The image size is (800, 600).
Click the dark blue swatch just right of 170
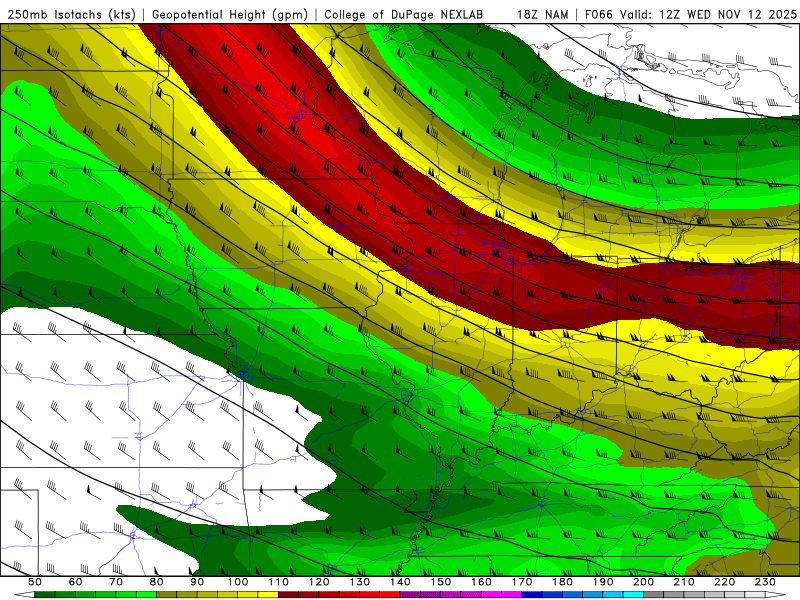click(532, 595)
